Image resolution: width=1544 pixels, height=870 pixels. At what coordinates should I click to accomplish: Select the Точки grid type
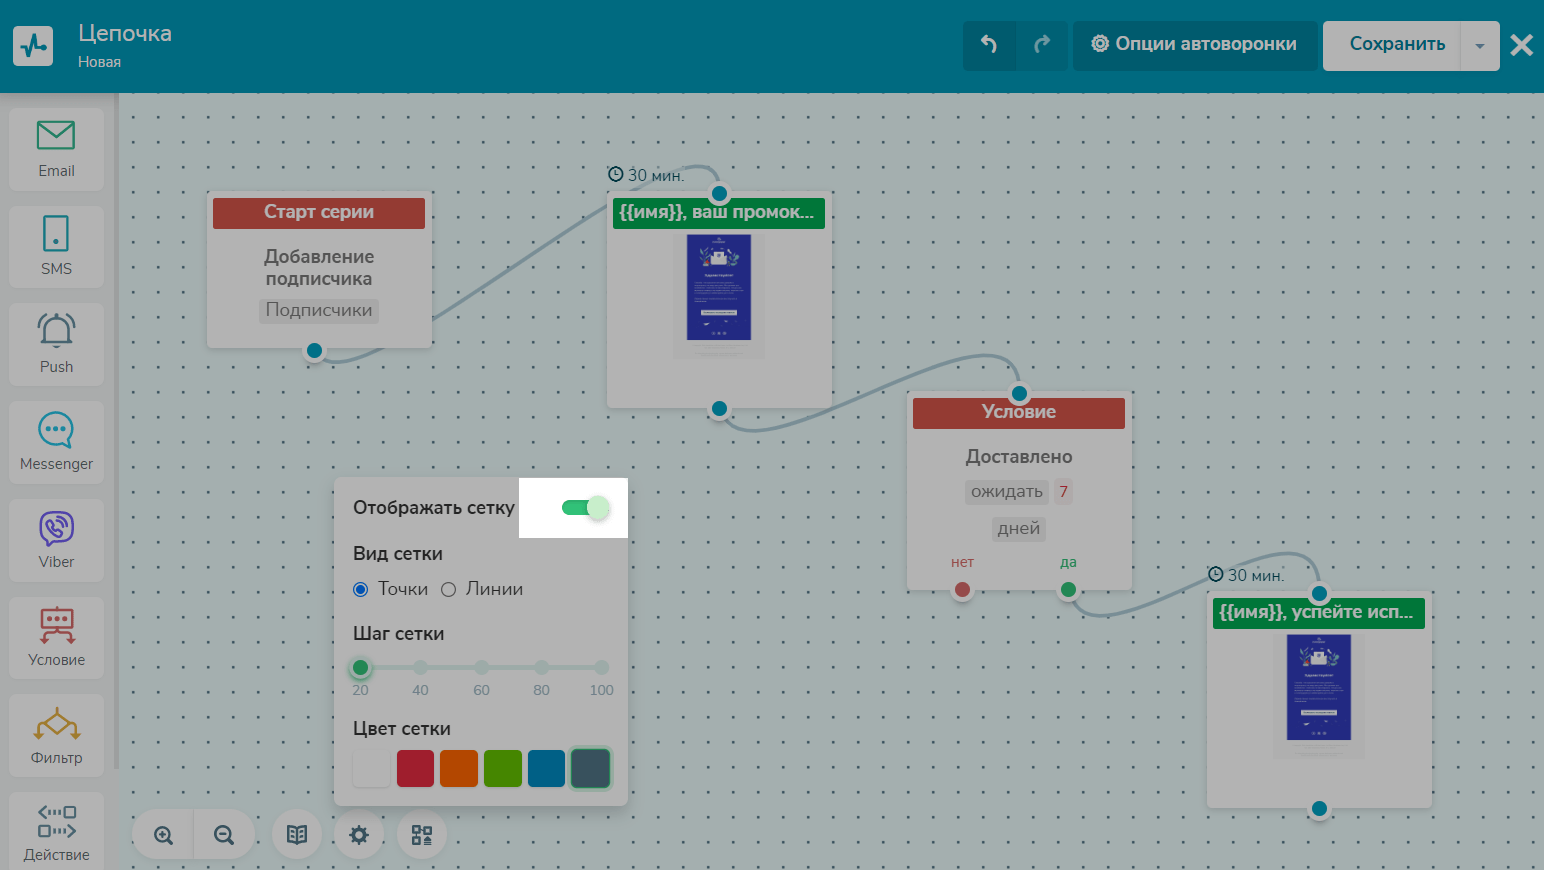coord(361,590)
